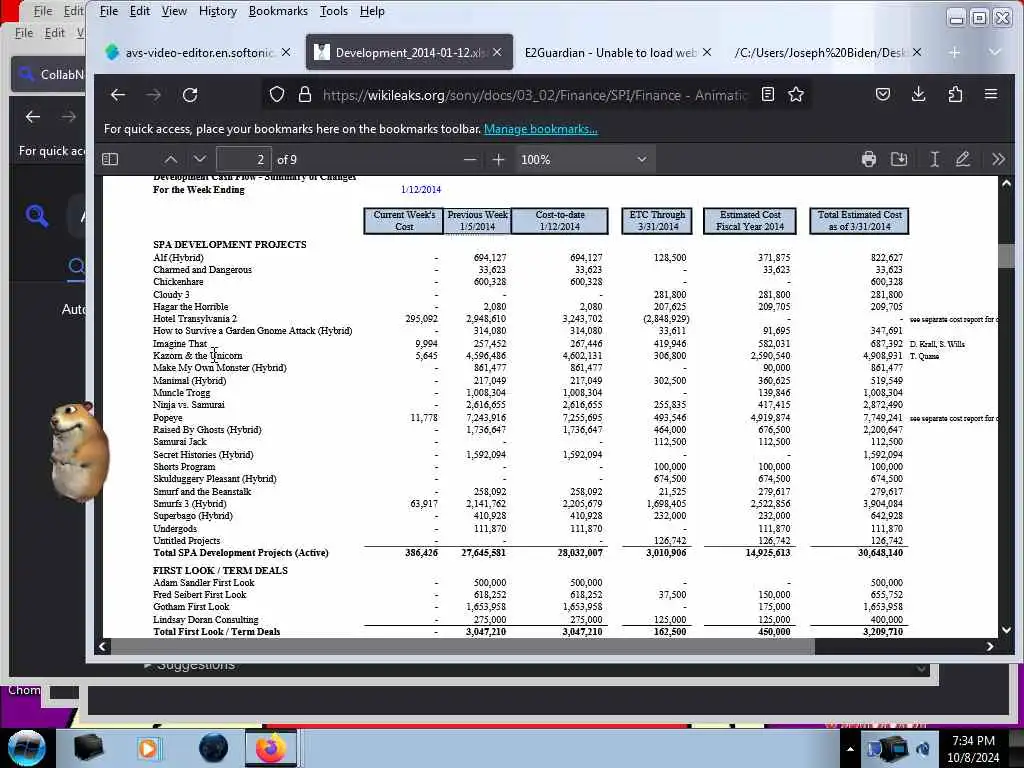Reload the current page
Image resolution: width=1024 pixels, height=768 pixels.
pos(190,95)
